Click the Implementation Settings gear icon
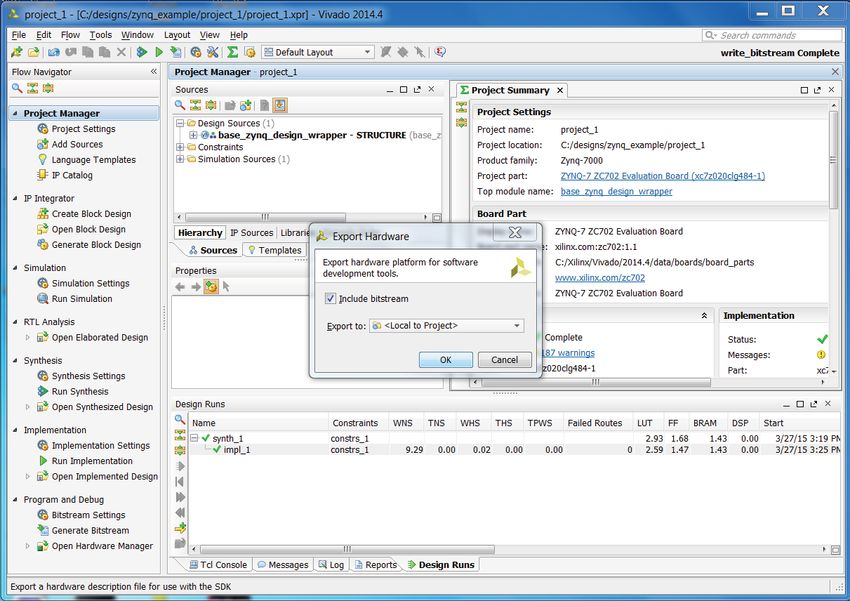Viewport: 850px width, 601px height. (x=42, y=445)
